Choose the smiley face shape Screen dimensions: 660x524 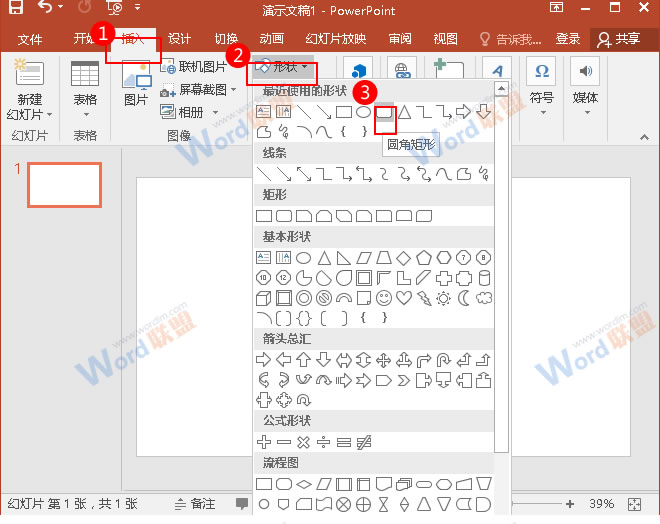[384, 297]
